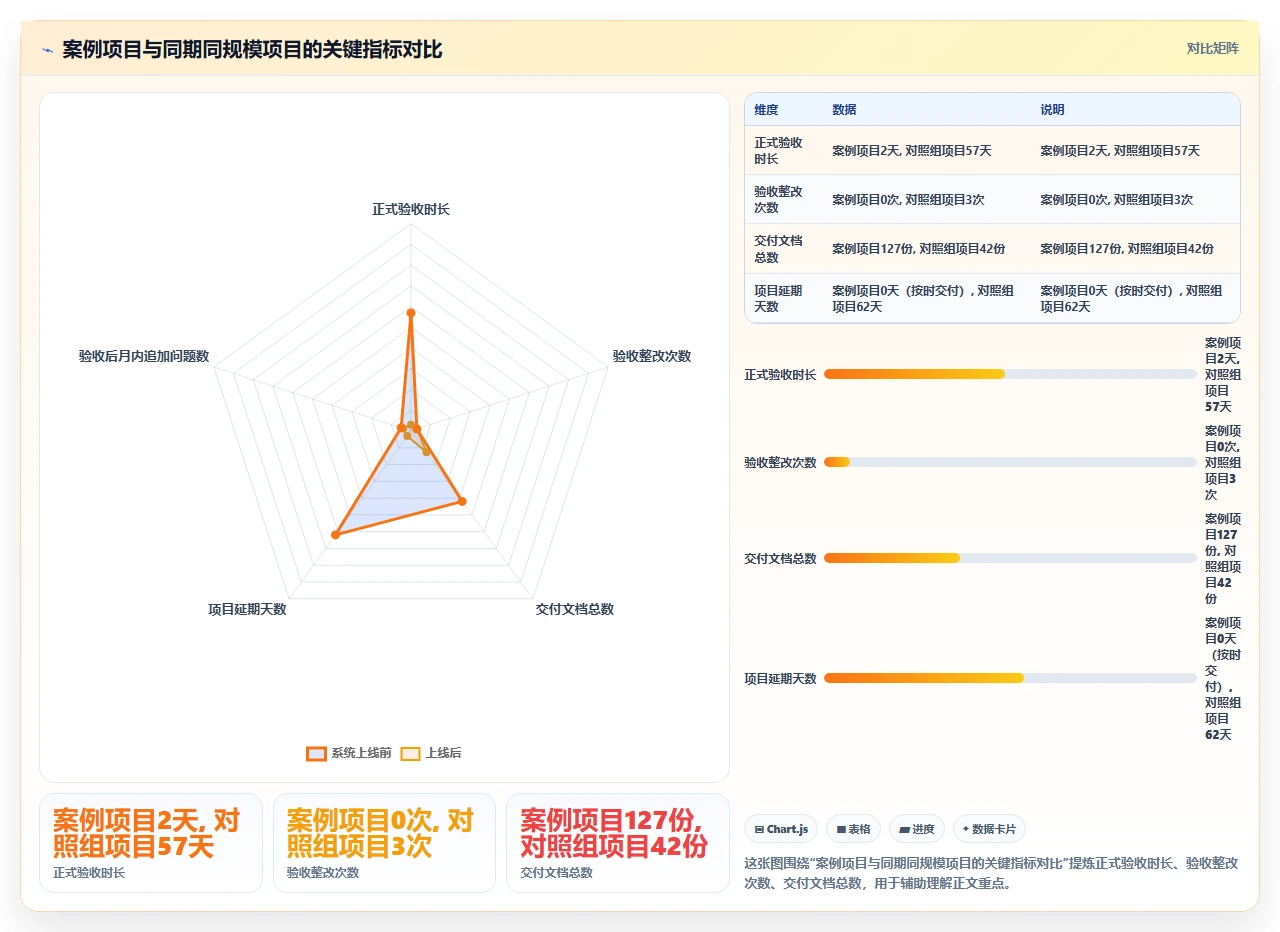The image size is (1280, 932).
Task: Open the 案例项目0次 data card
Action: 384,842
